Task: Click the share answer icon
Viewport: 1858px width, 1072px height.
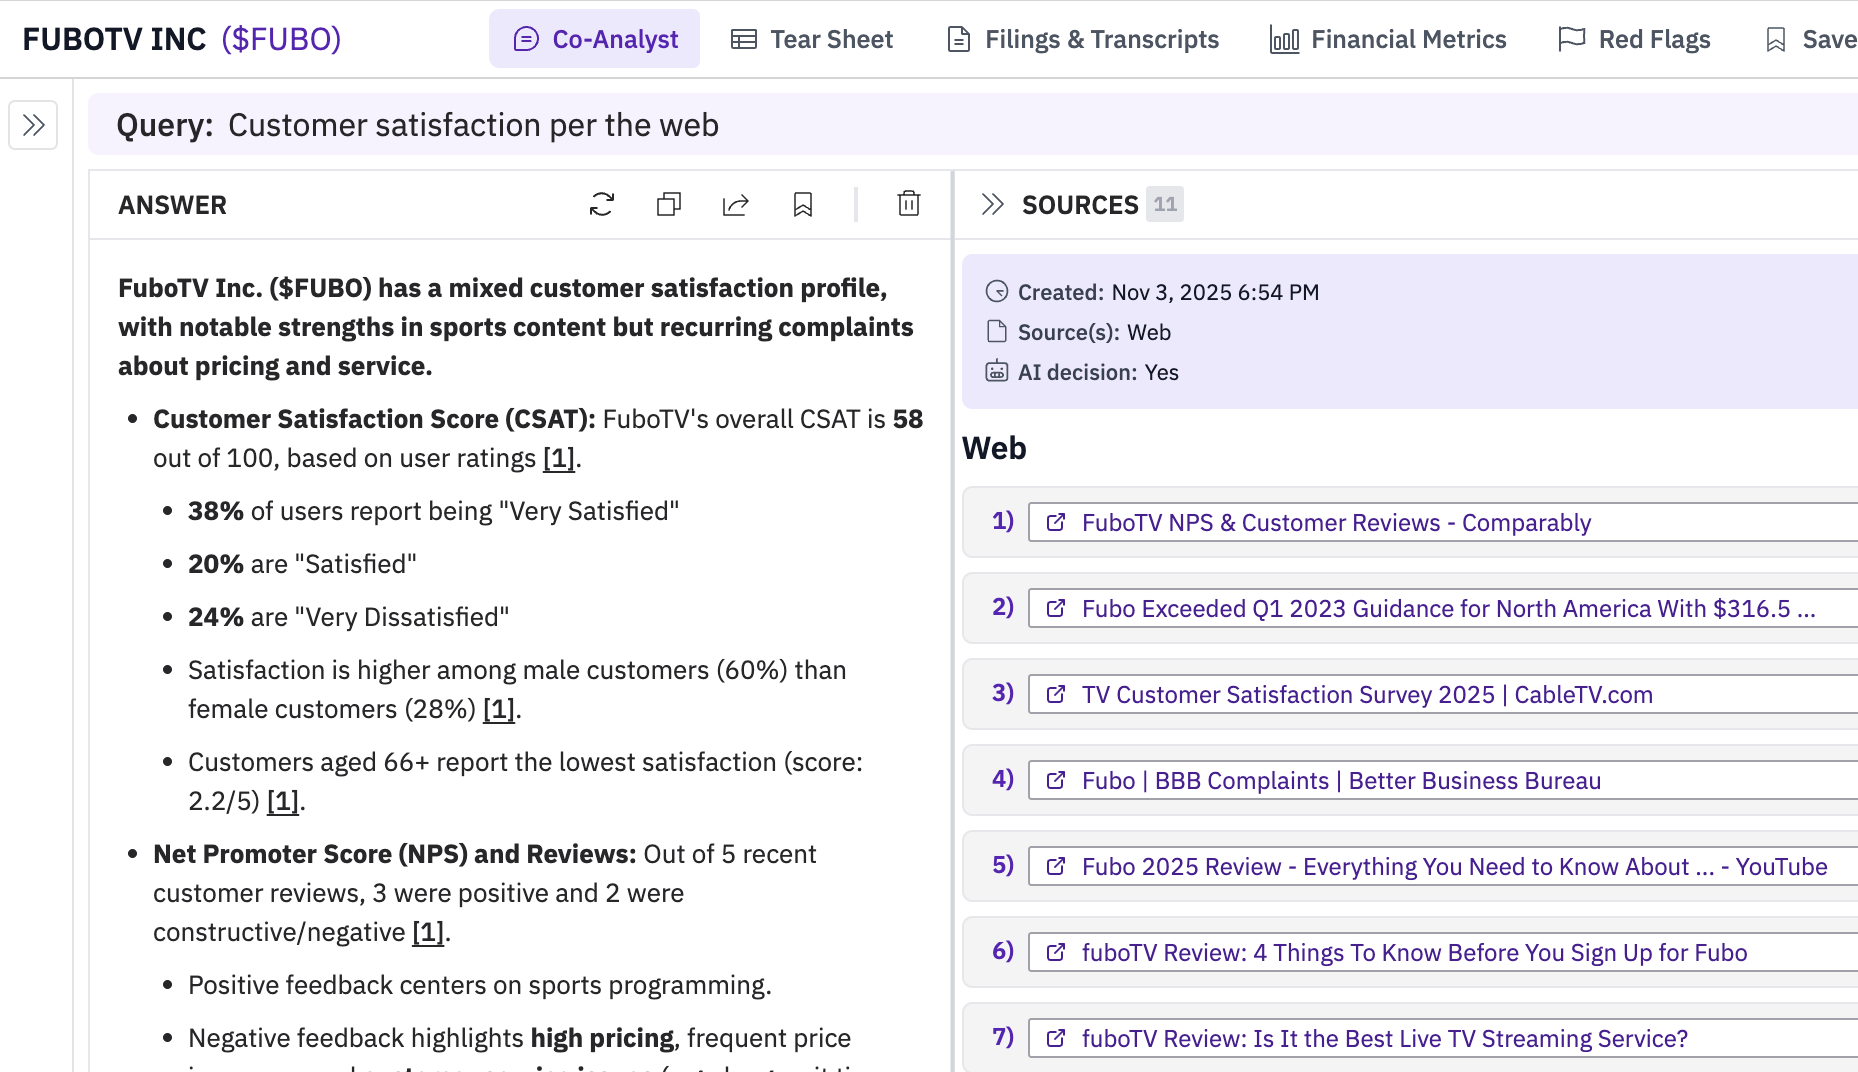Action: (x=736, y=204)
